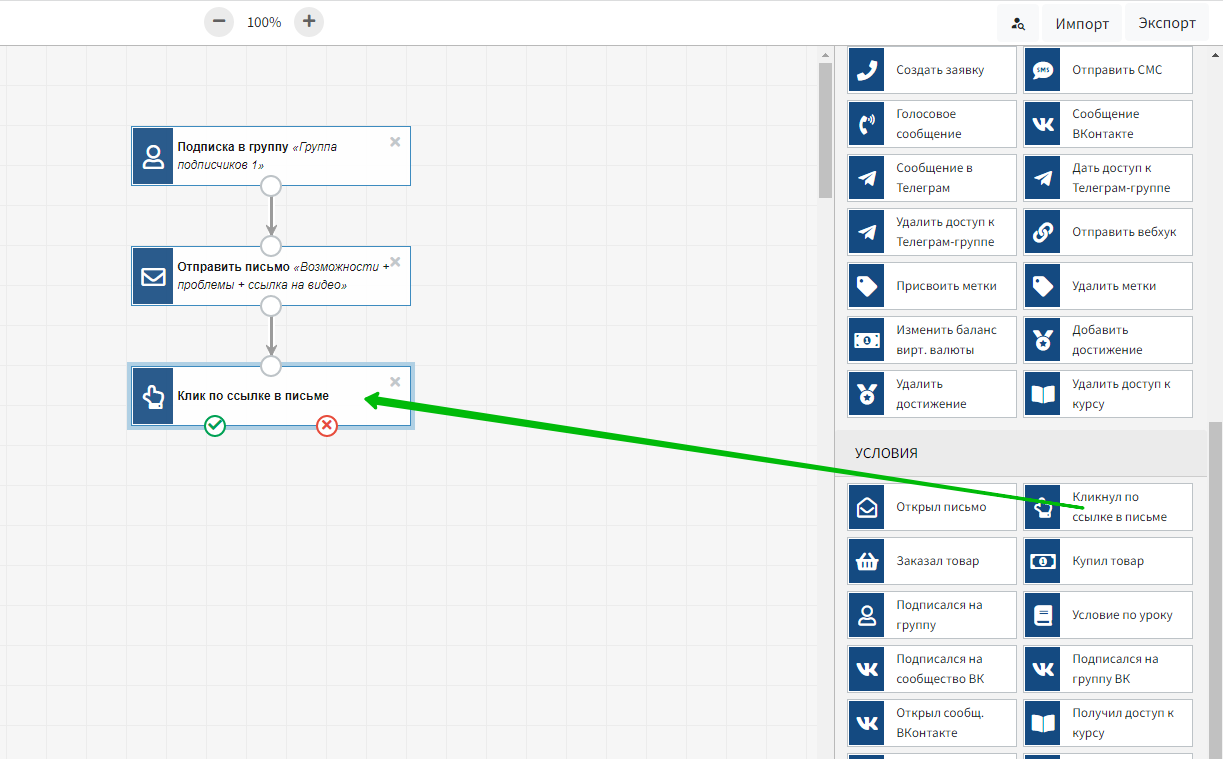Choose Открыл сообщ. ВКонтакте VK icon

[867, 723]
